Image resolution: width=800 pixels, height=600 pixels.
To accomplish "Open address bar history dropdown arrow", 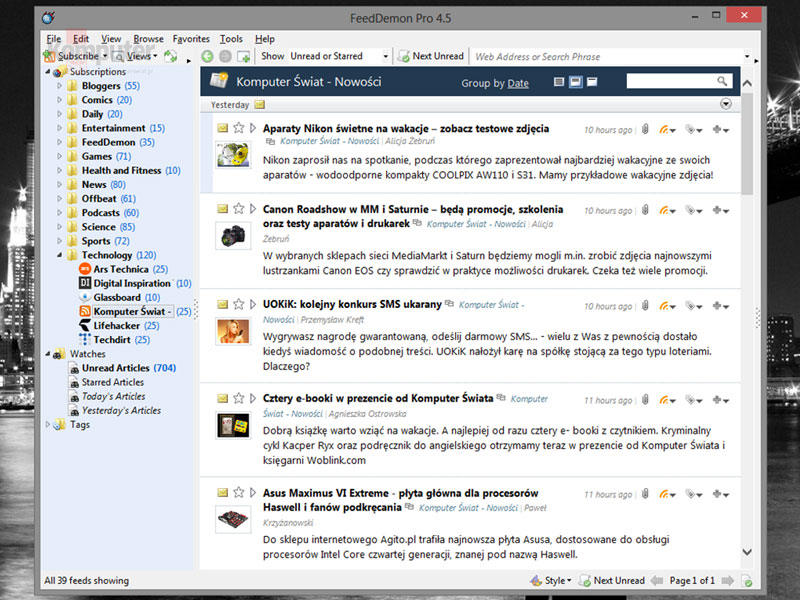I will [746, 57].
